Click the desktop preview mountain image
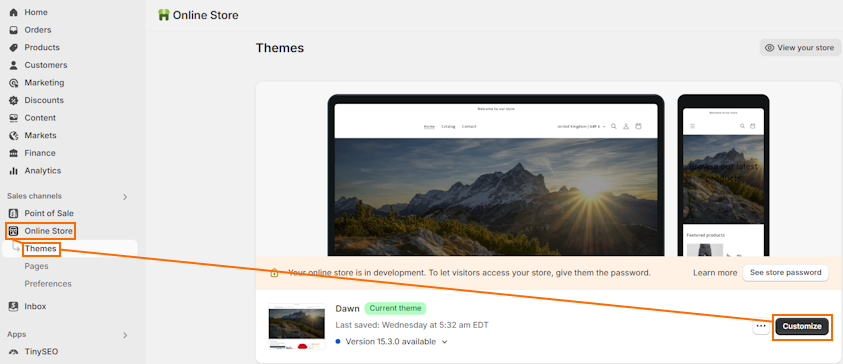 [x=496, y=197]
